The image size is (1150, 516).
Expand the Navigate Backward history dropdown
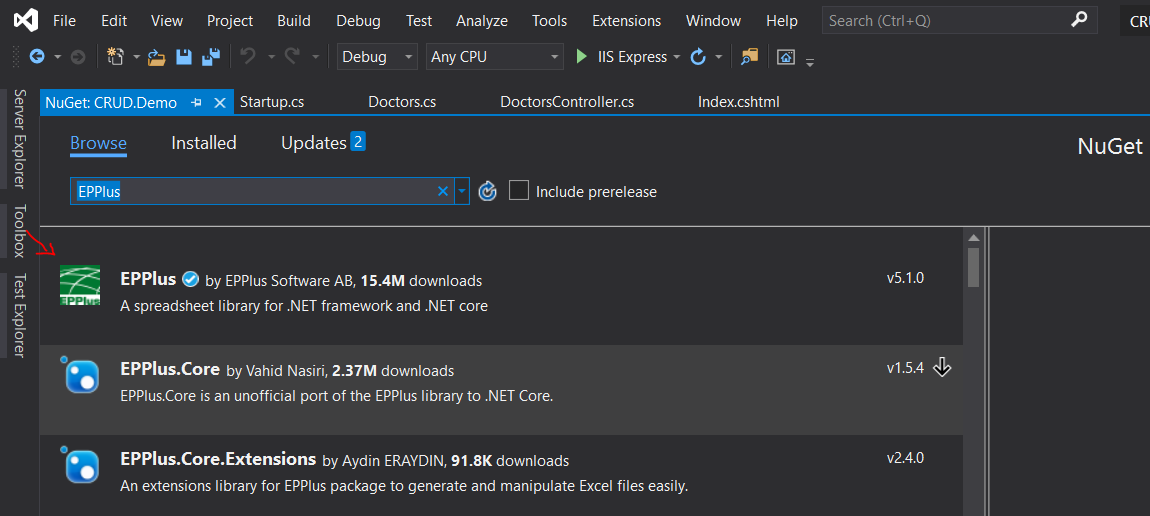[57, 56]
